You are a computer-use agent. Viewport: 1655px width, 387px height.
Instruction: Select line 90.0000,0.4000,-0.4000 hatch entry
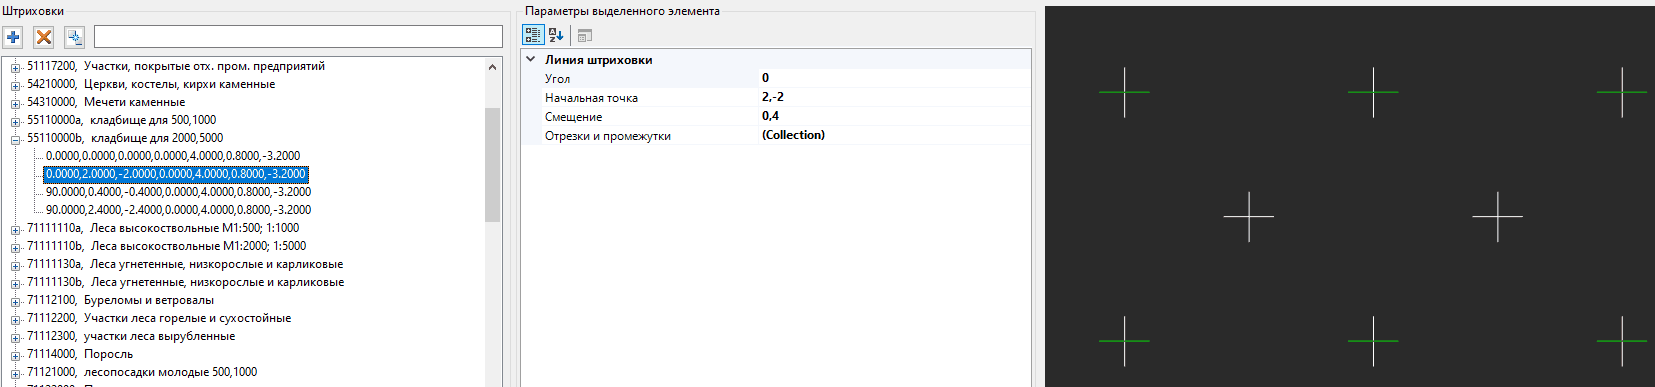tap(178, 192)
